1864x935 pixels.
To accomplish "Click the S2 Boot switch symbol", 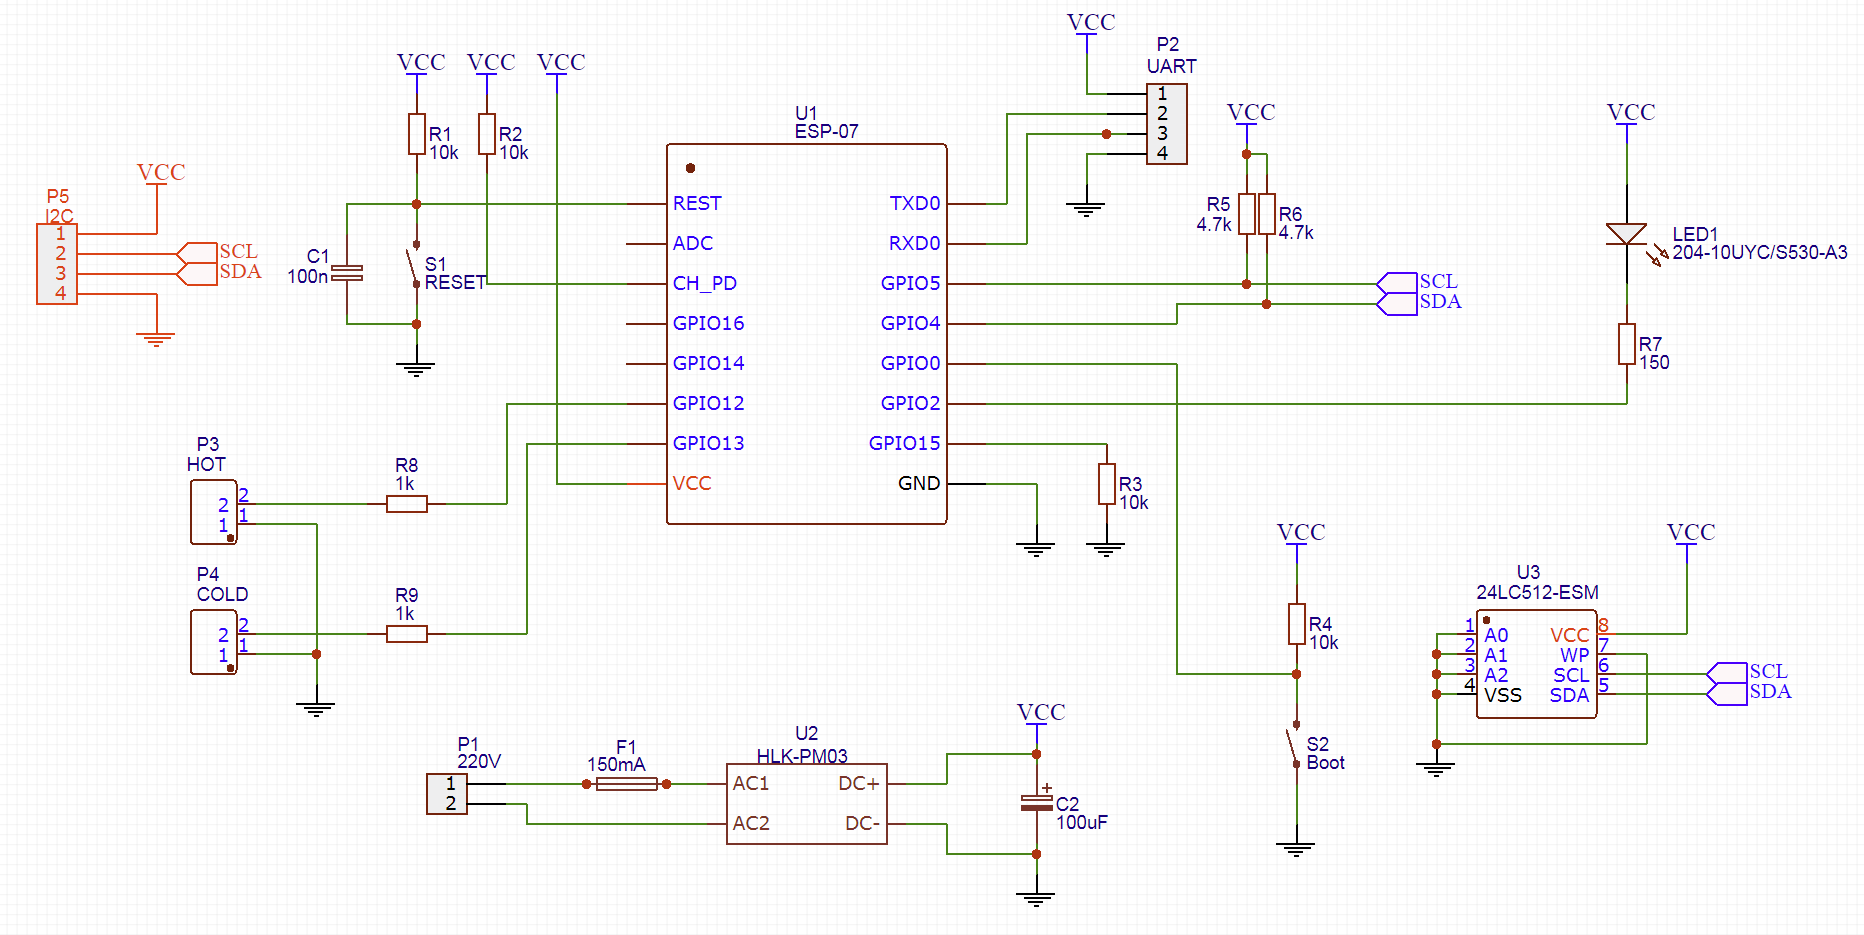I will click(x=1294, y=745).
